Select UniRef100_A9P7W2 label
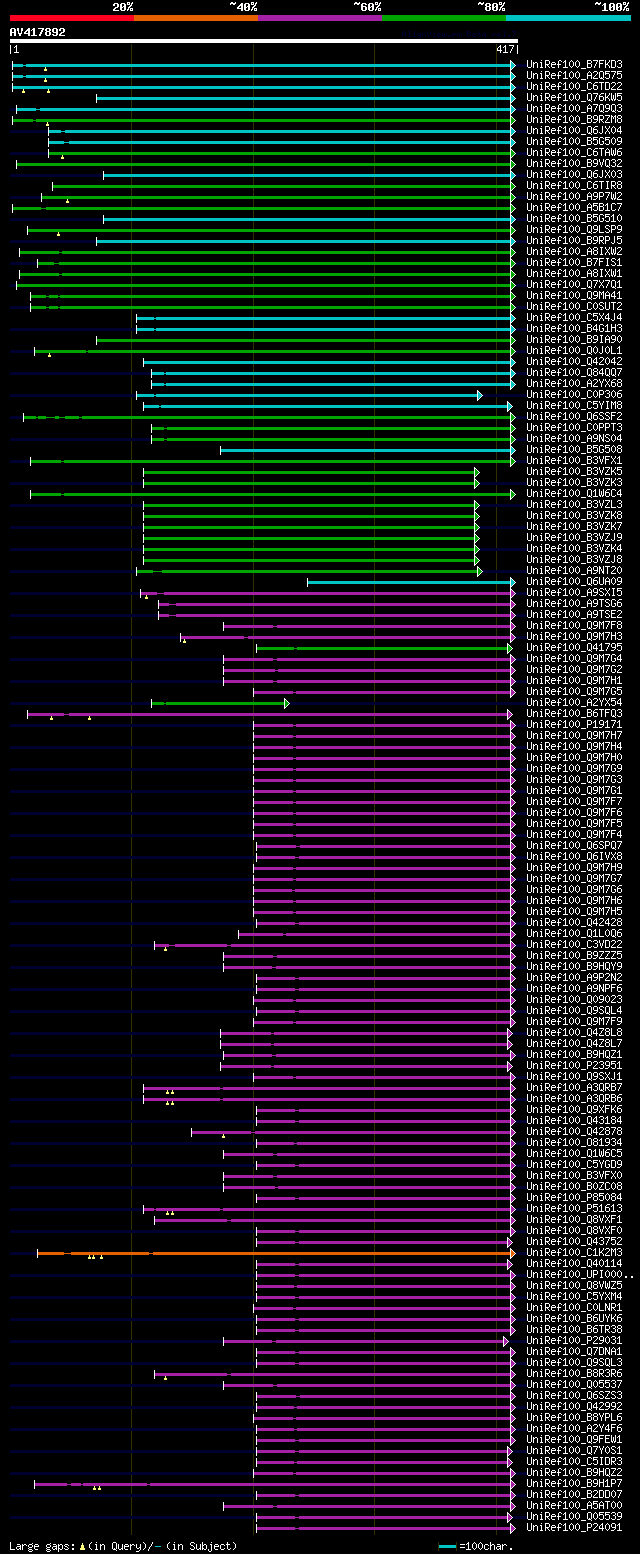Screen dimensions: 640x1554 [x=574, y=196]
